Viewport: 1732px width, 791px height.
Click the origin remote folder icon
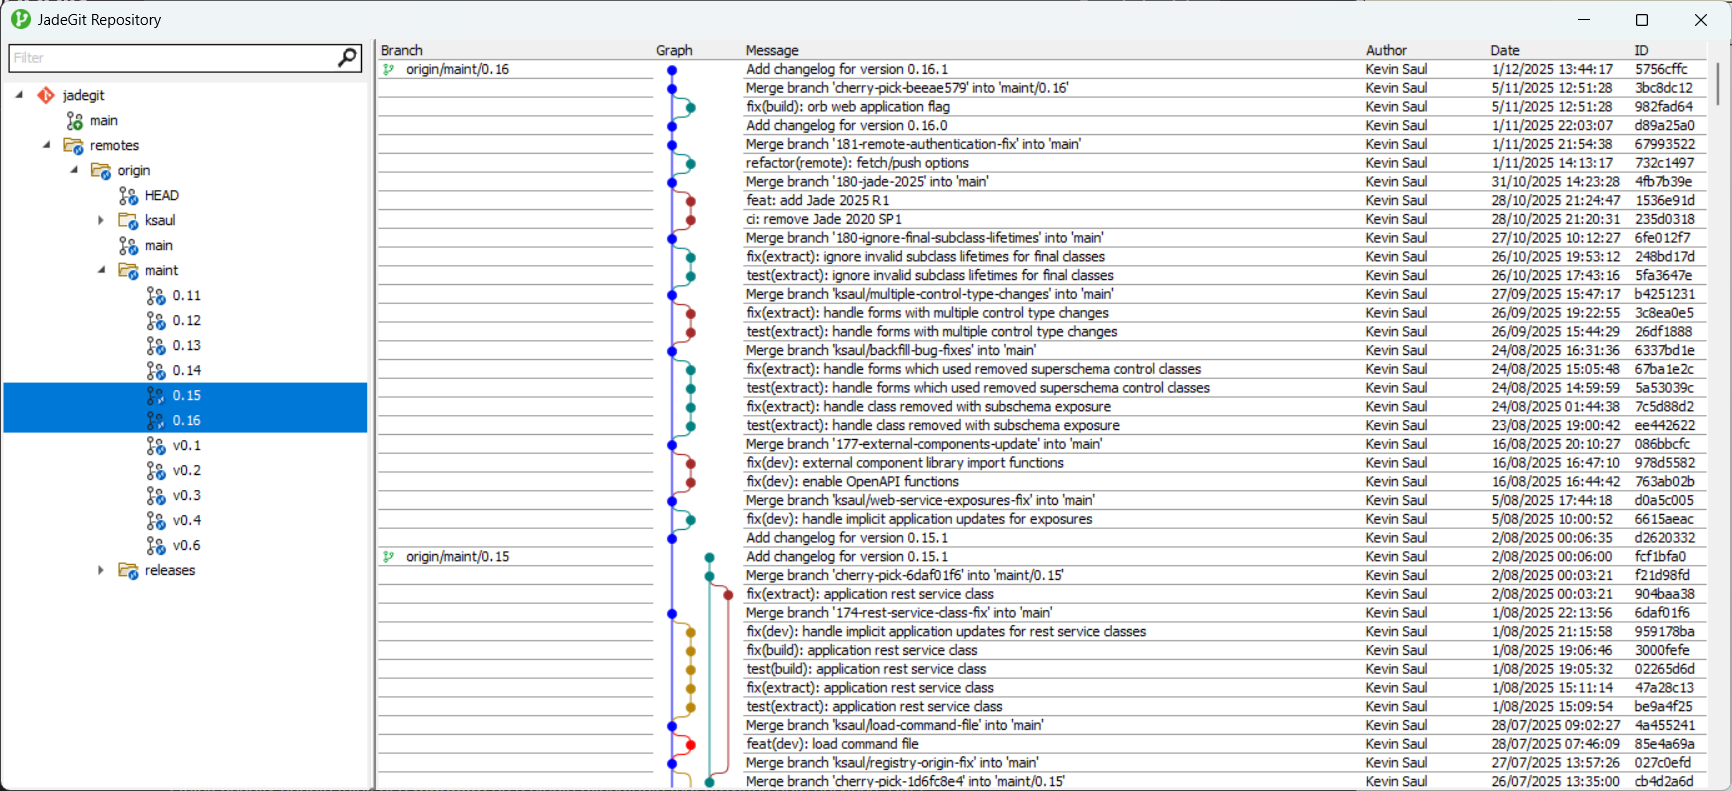101,171
